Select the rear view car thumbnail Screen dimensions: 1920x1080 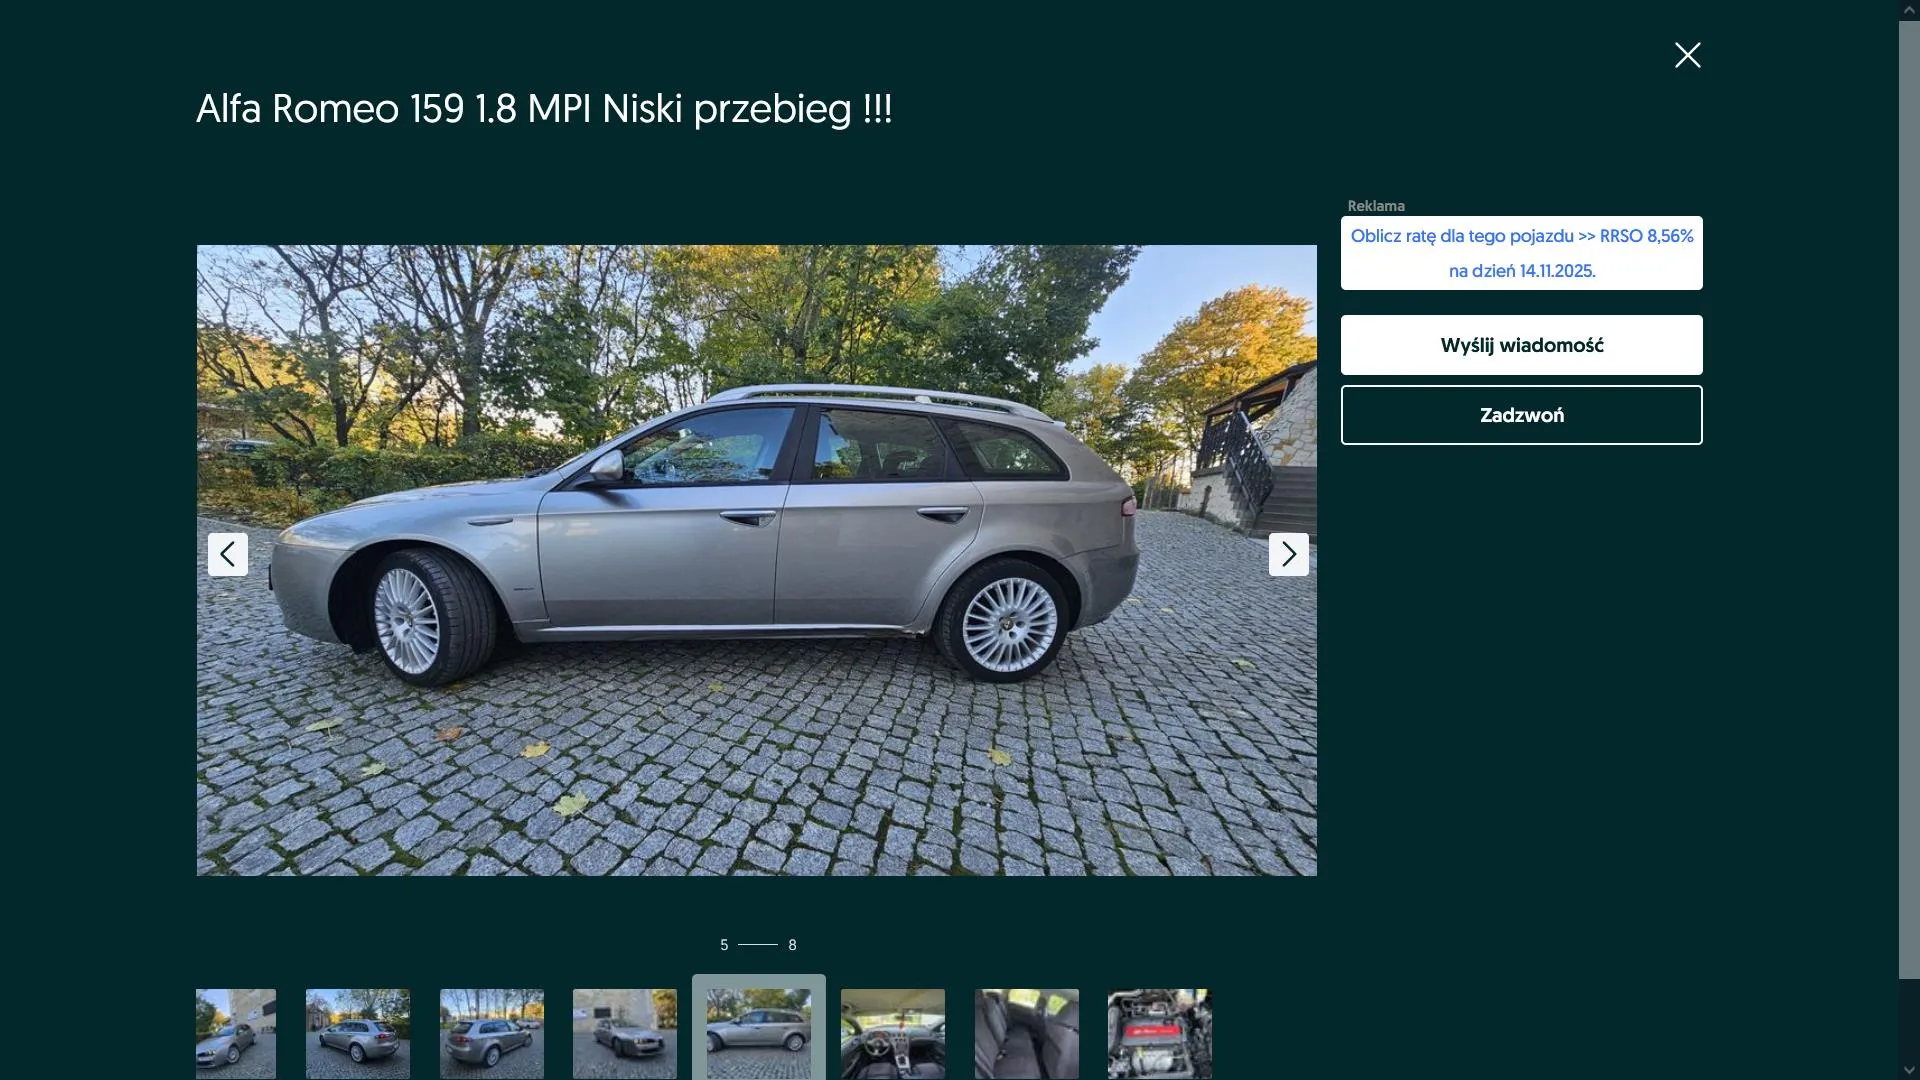(x=491, y=1033)
